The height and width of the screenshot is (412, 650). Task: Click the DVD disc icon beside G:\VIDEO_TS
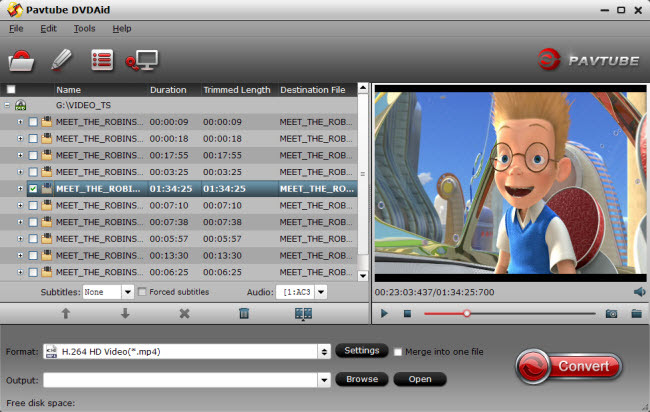coord(20,105)
